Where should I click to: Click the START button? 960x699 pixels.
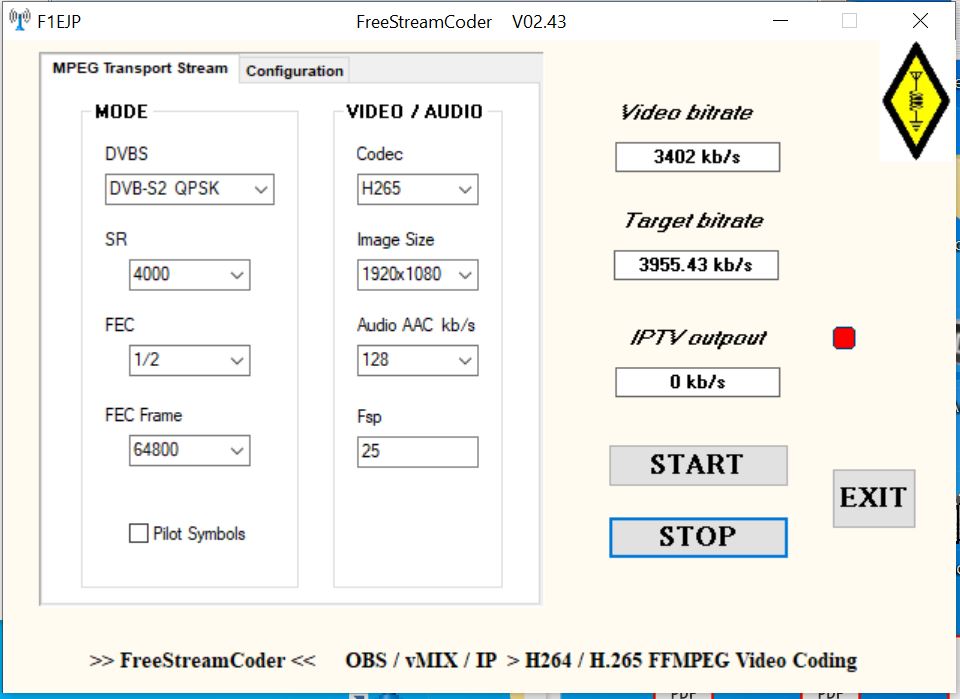(698, 465)
